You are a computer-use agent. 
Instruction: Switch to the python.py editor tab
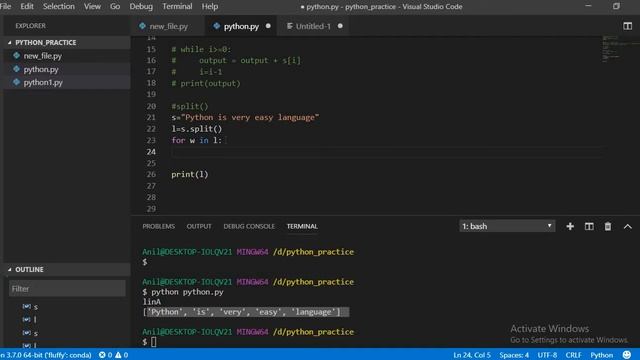tap(241, 26)
